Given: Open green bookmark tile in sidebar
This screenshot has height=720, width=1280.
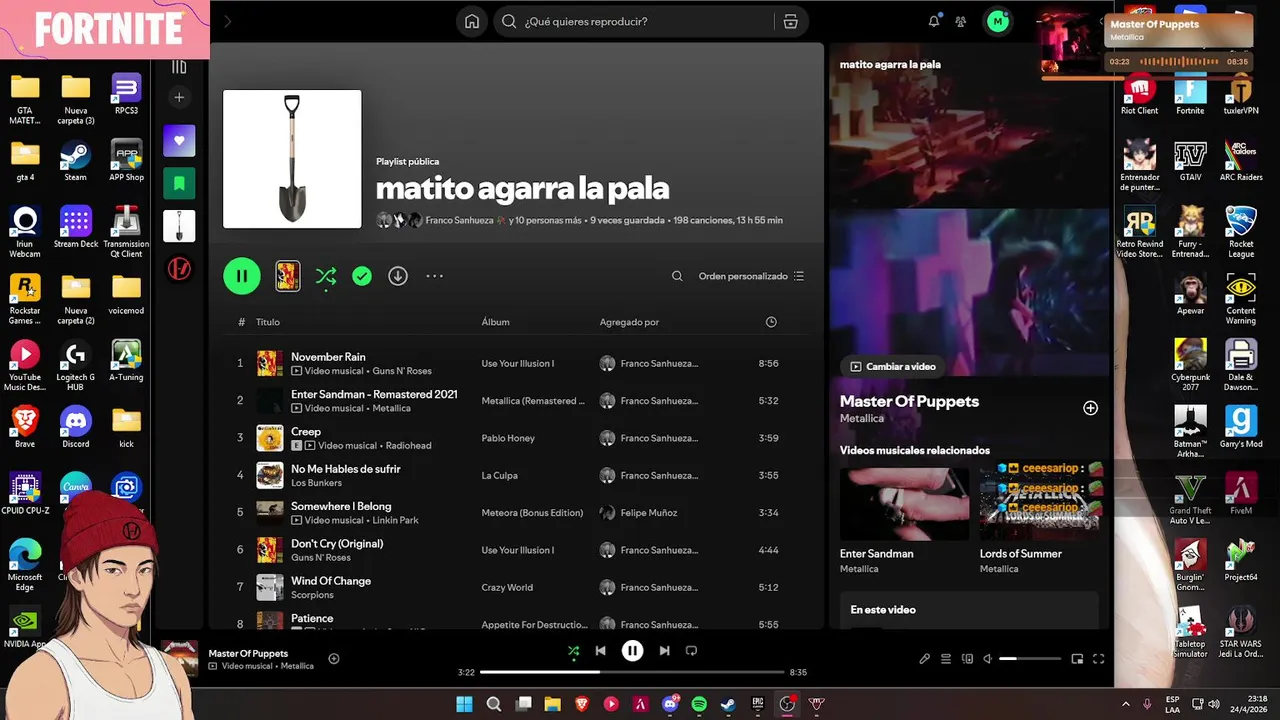Looking at the screenshot, I should (x=179, y=183).
